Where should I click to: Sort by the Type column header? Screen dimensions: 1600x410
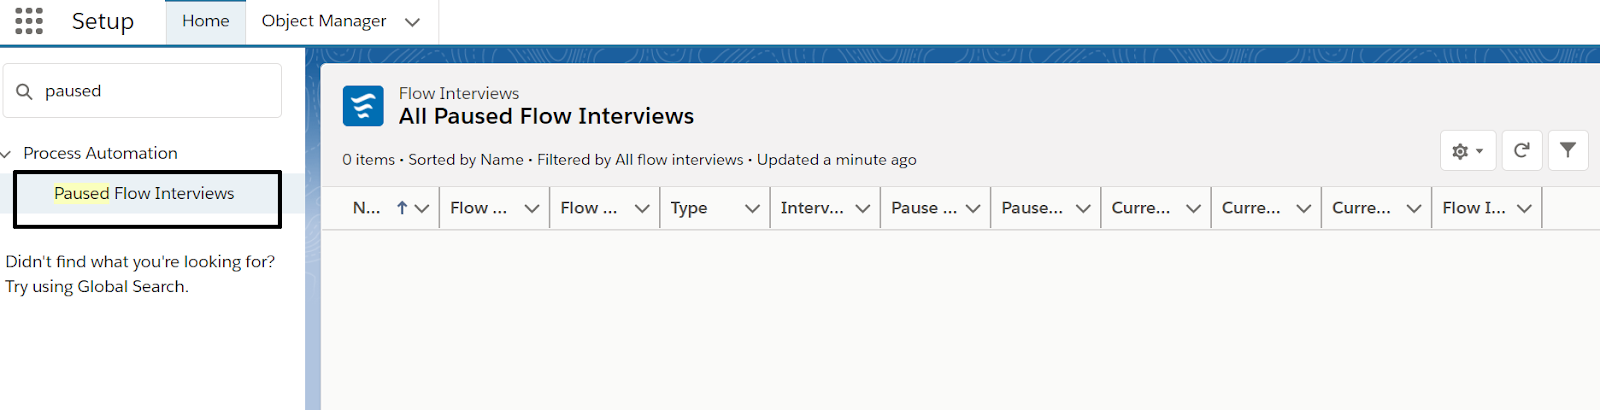click(x=689, y=208)
